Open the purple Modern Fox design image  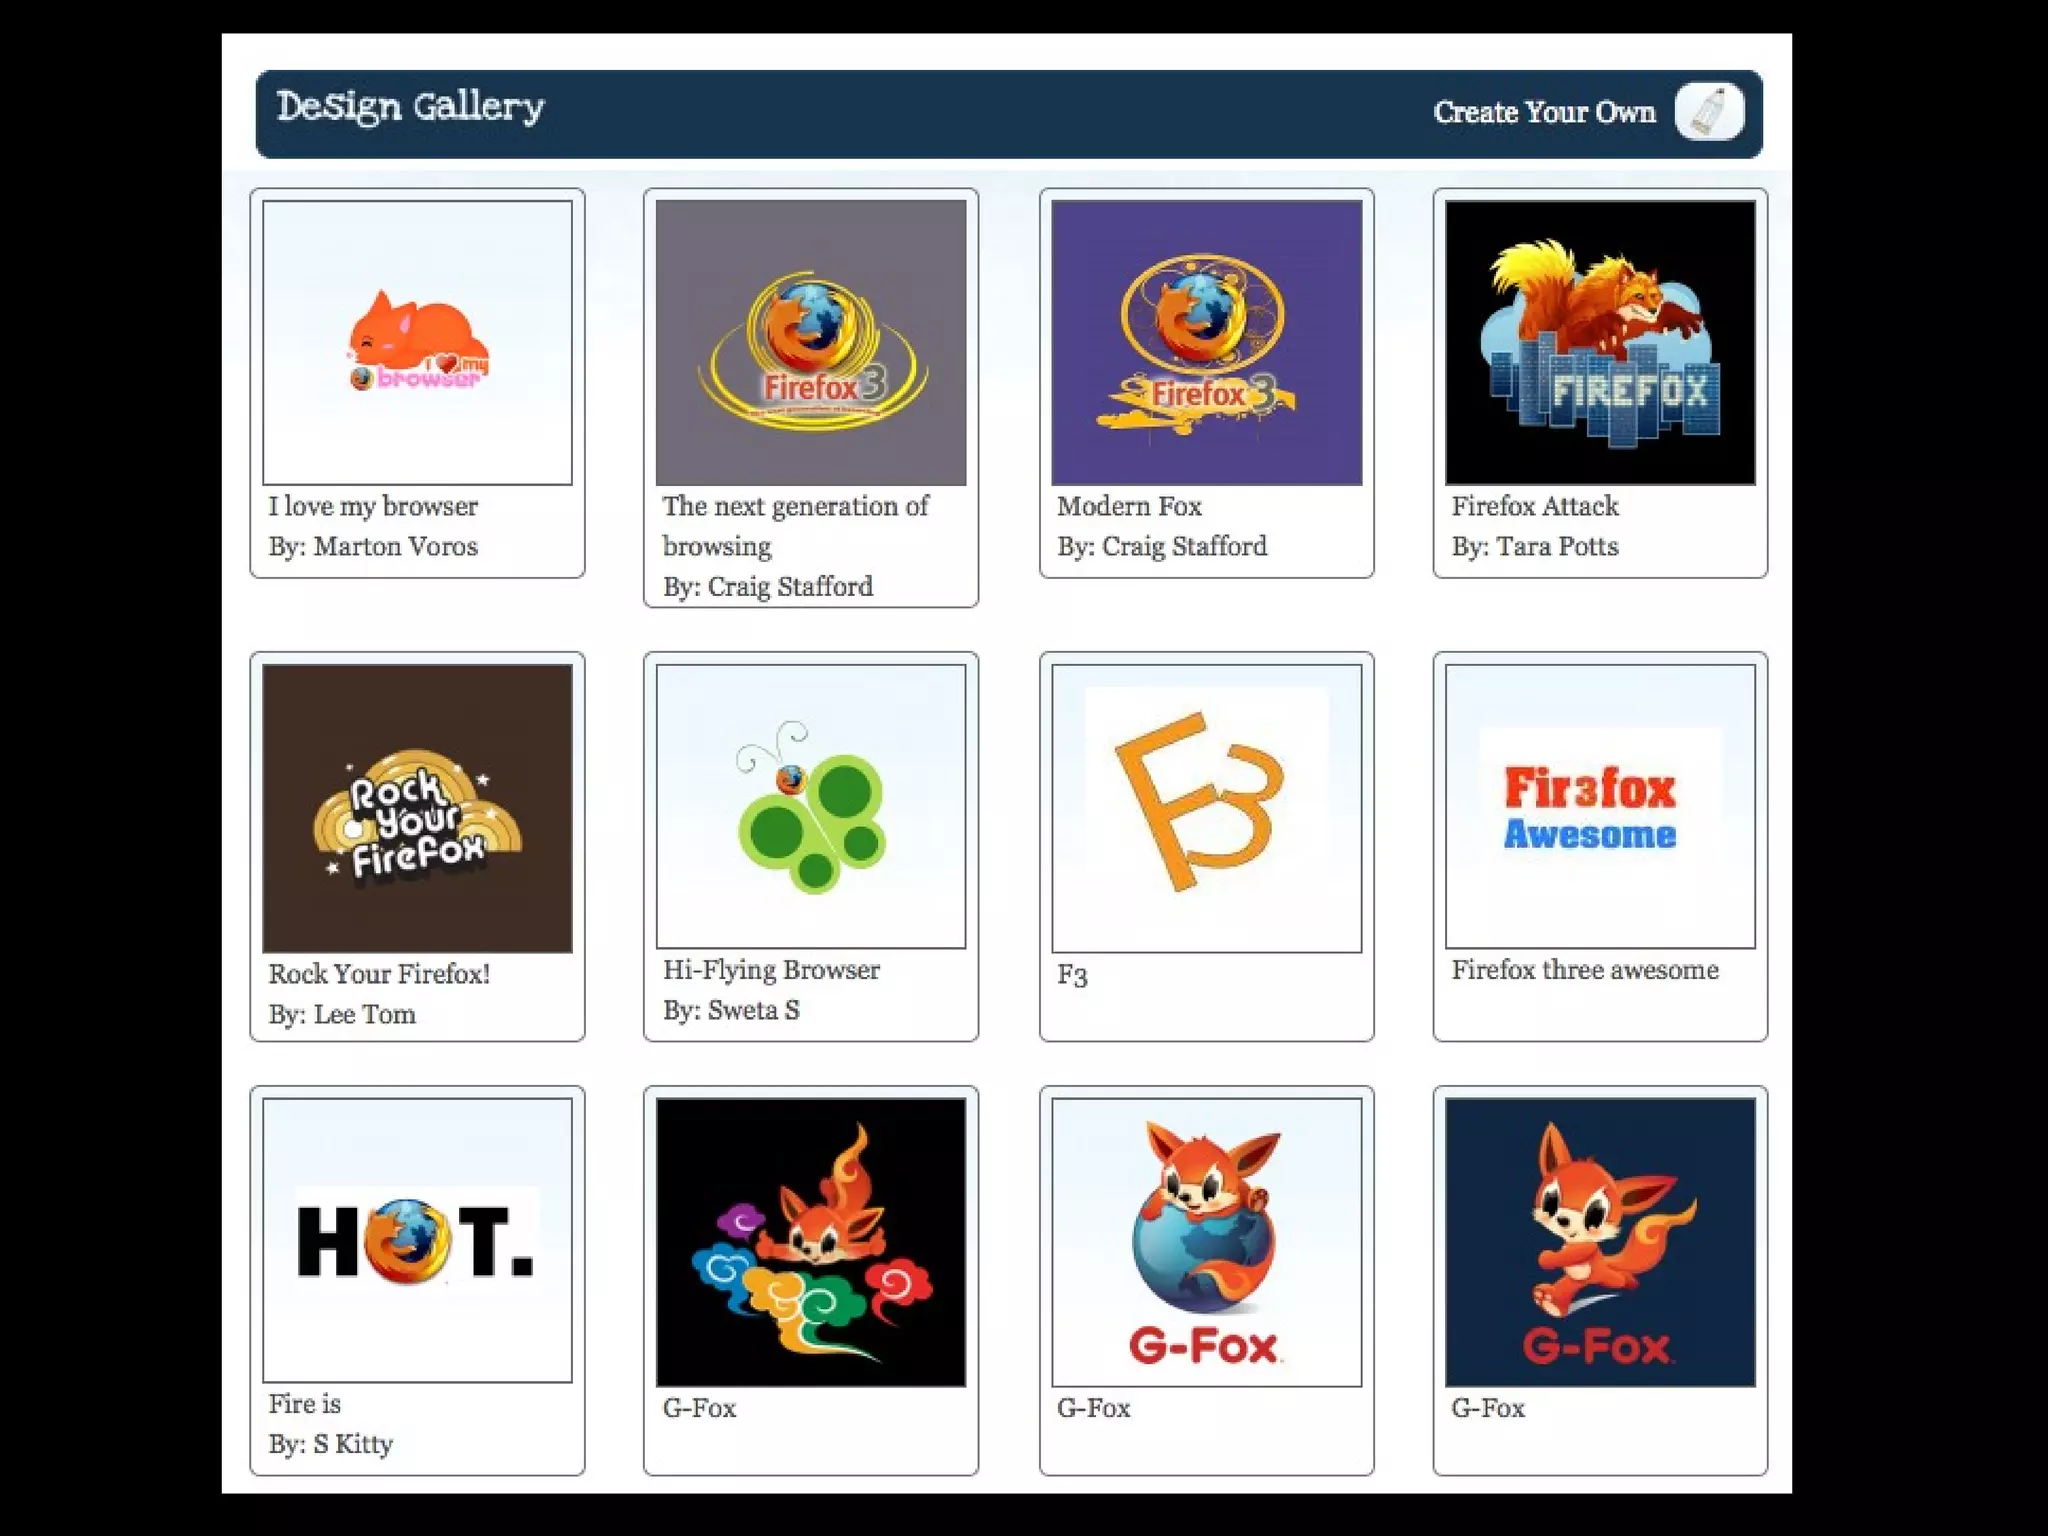(1206, 342)
